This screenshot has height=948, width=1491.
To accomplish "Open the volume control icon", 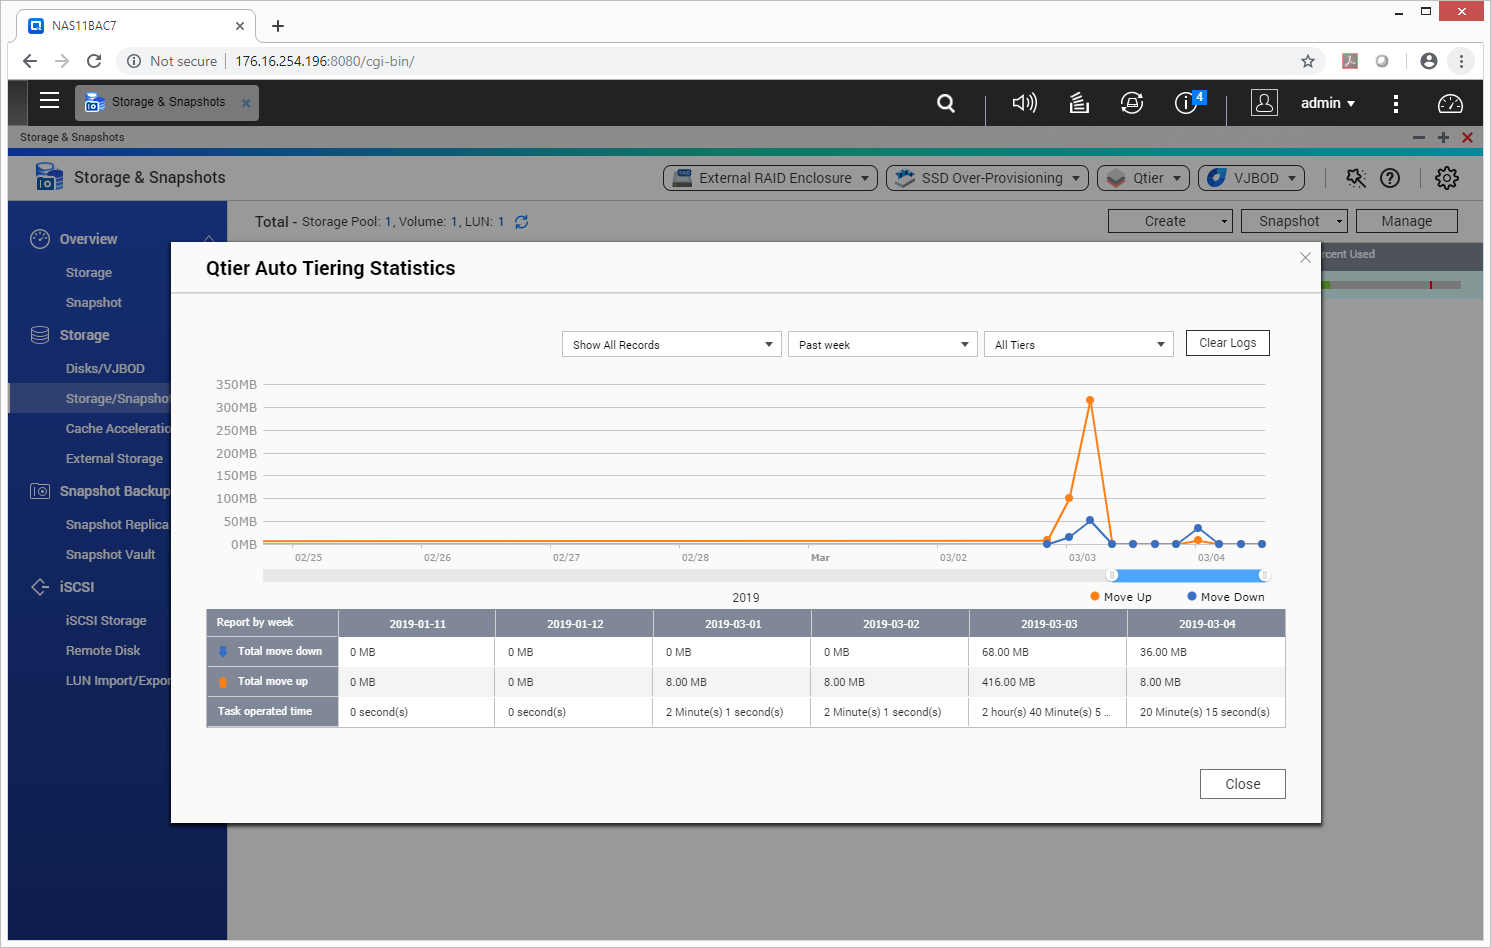I will [1024, 103].
